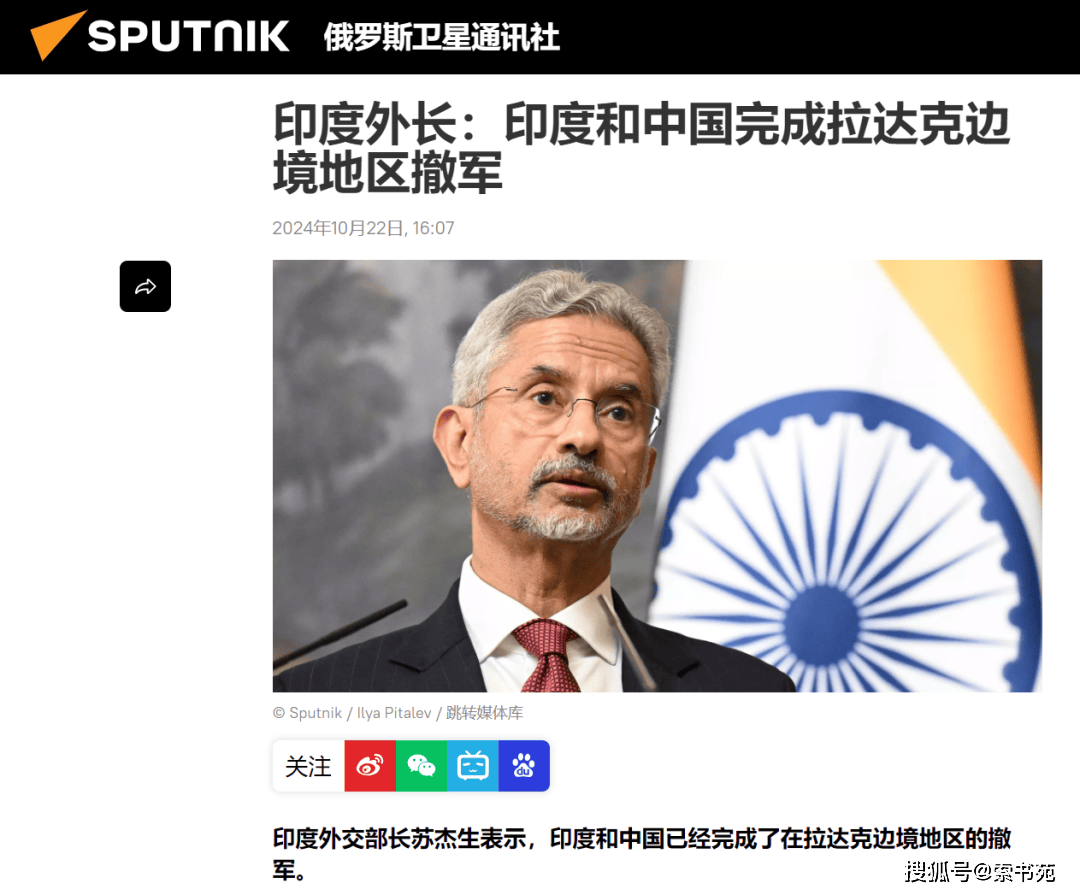
Task: Click the Ilya Pitalev photographer credit
Action: [394, 712]
